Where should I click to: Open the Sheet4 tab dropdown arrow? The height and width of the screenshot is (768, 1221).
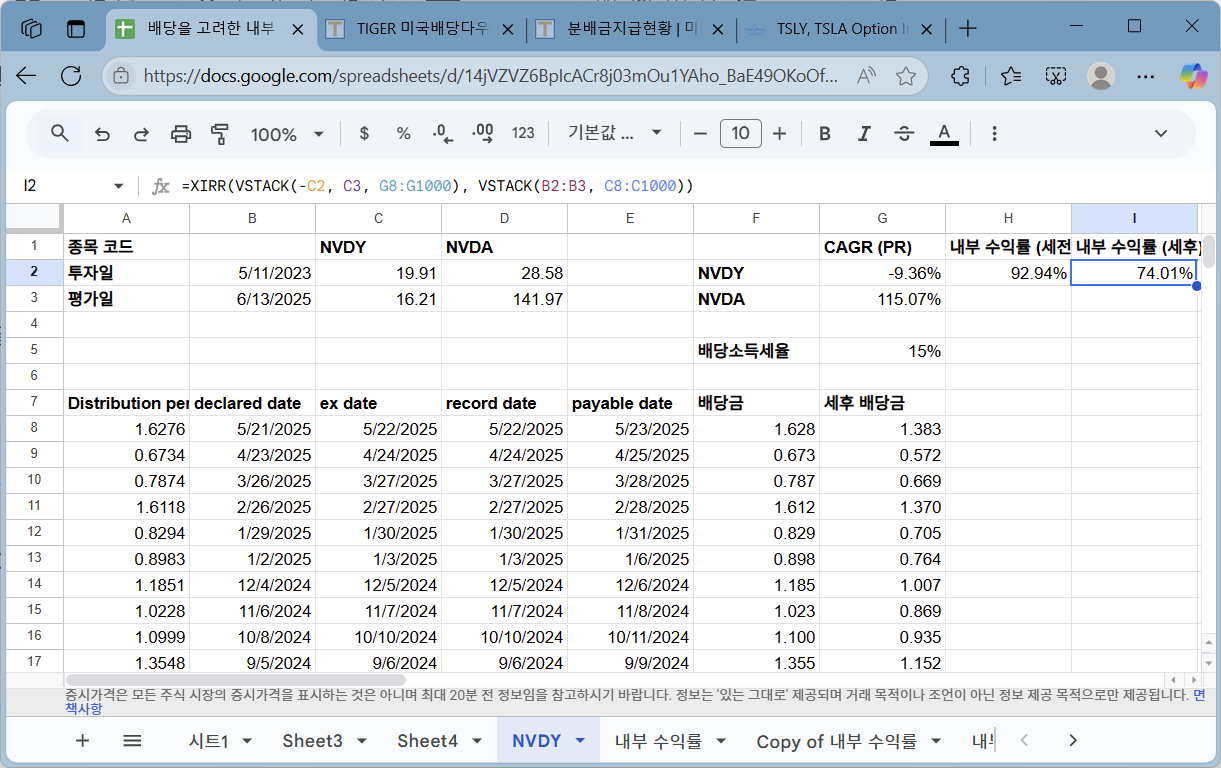tap(476, 741)
